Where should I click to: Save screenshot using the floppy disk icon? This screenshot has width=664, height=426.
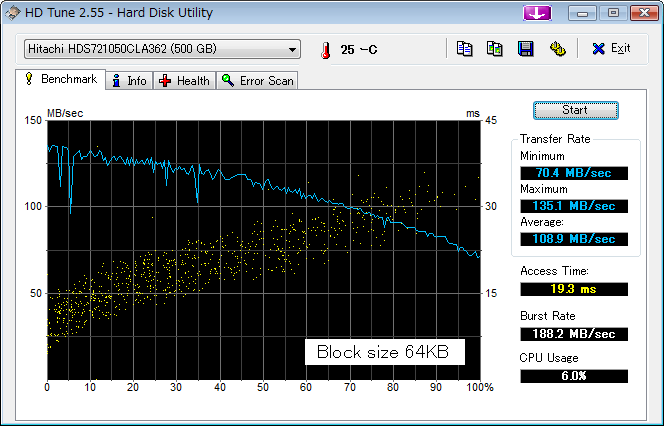coord(525,49)
